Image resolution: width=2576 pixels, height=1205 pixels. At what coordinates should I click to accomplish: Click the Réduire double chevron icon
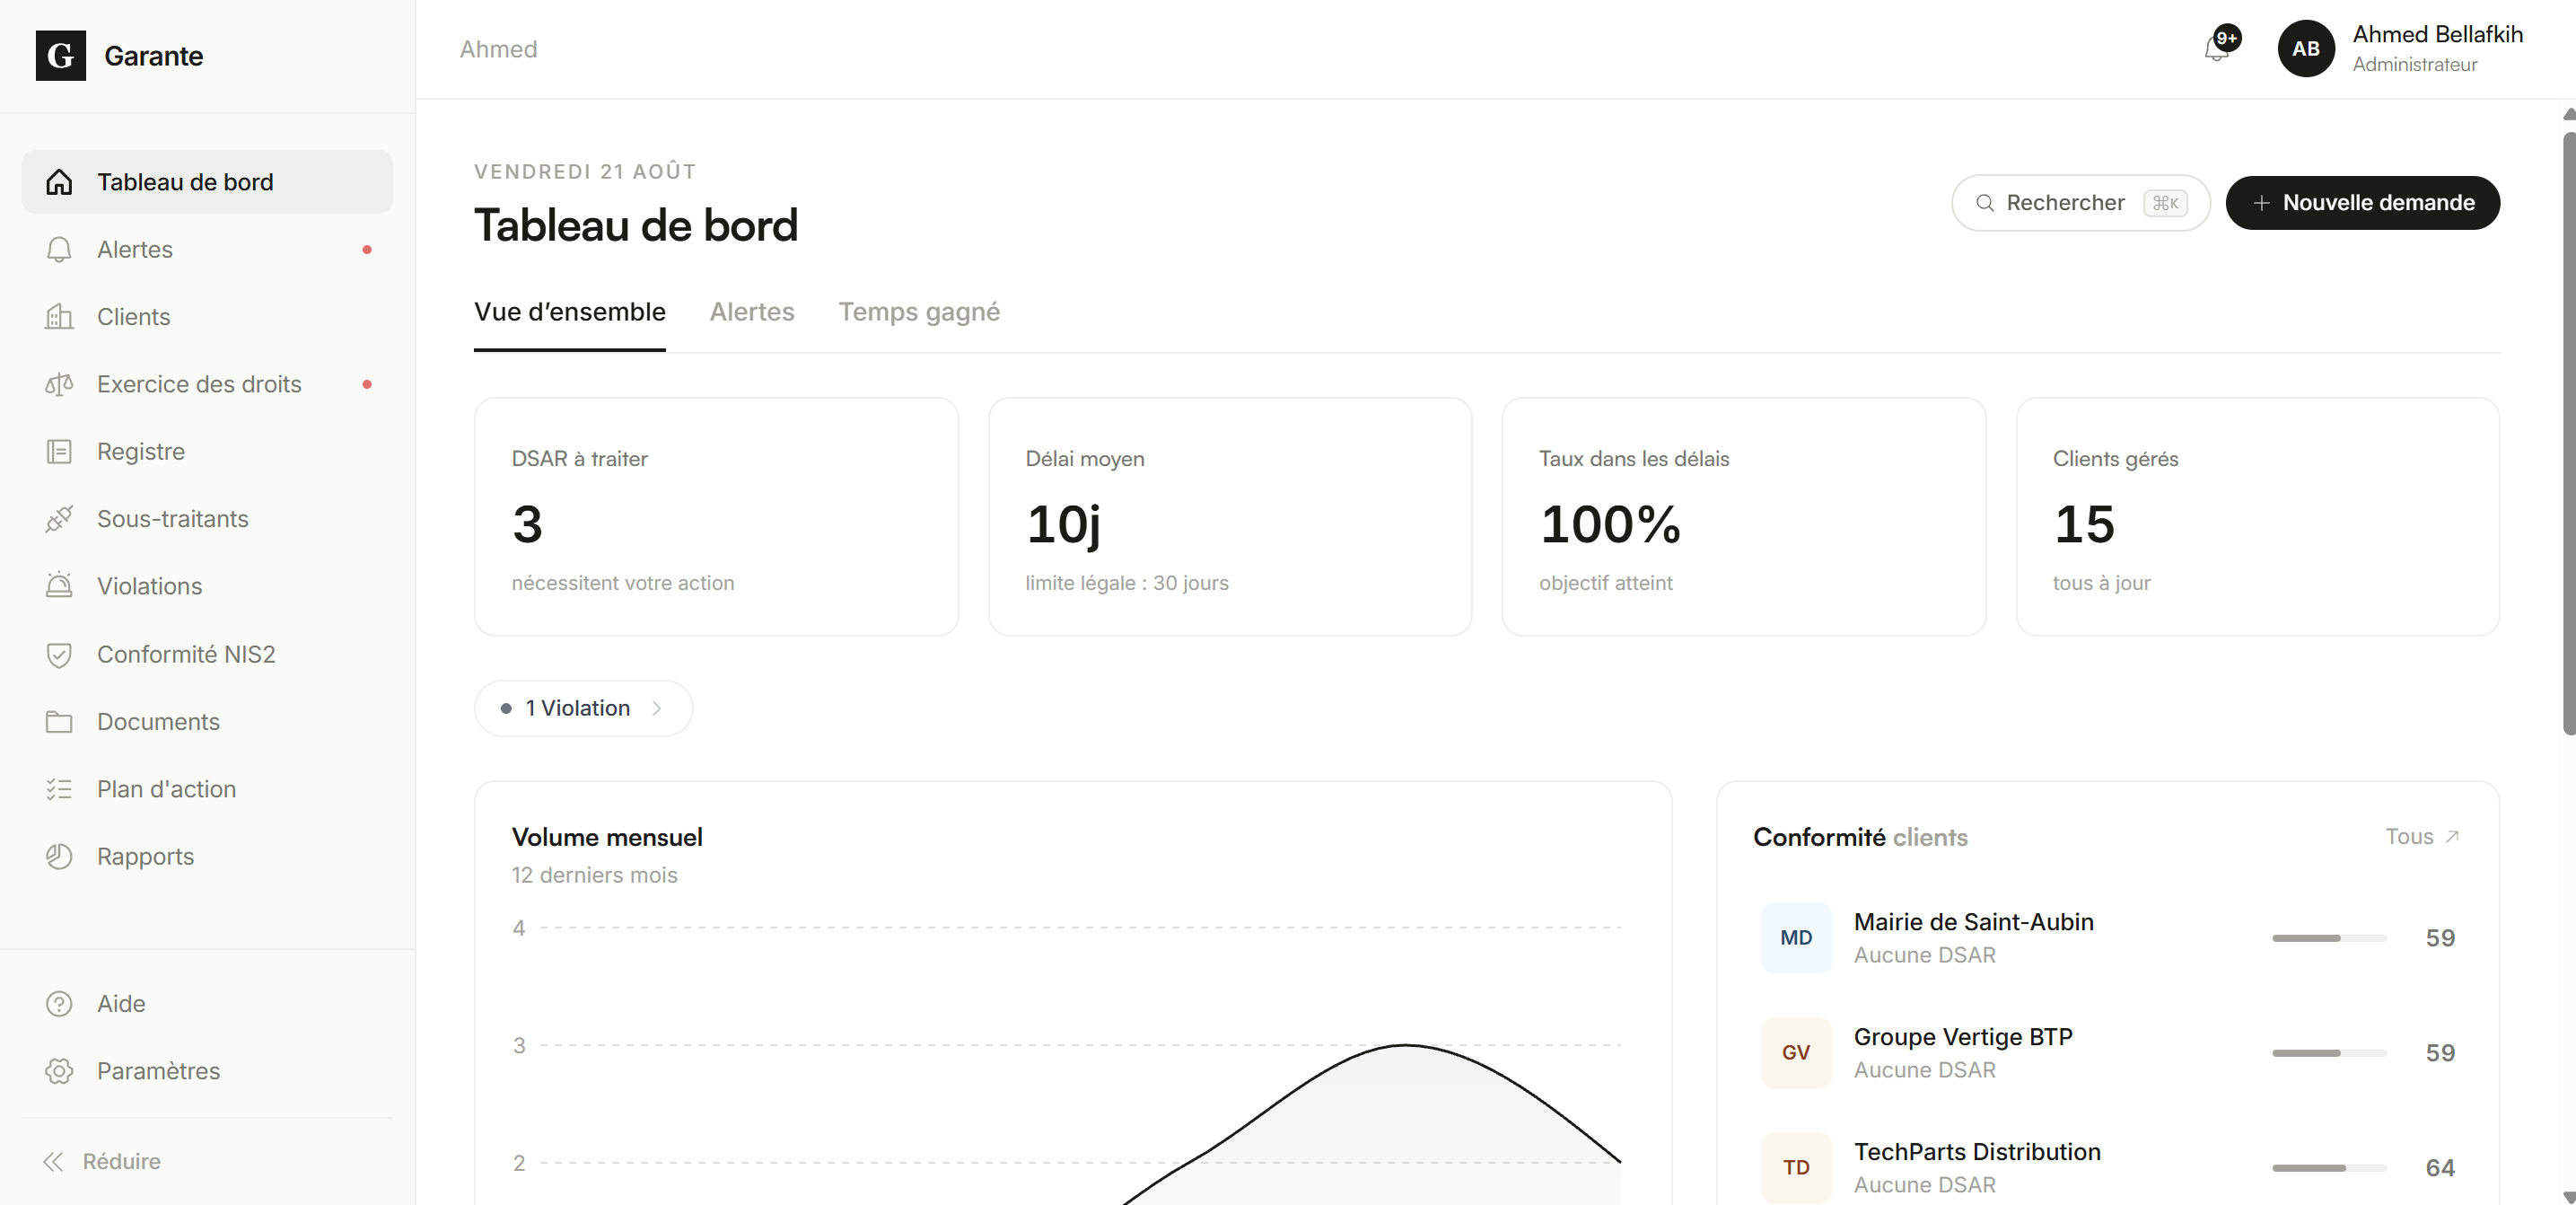point(53,1161)
